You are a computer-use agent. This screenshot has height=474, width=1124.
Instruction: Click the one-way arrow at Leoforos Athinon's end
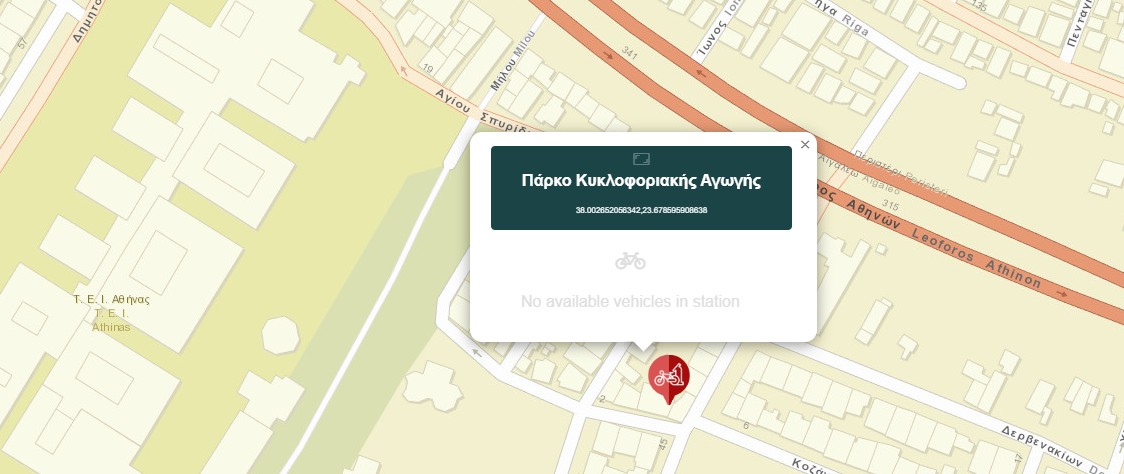point(1062,293)
